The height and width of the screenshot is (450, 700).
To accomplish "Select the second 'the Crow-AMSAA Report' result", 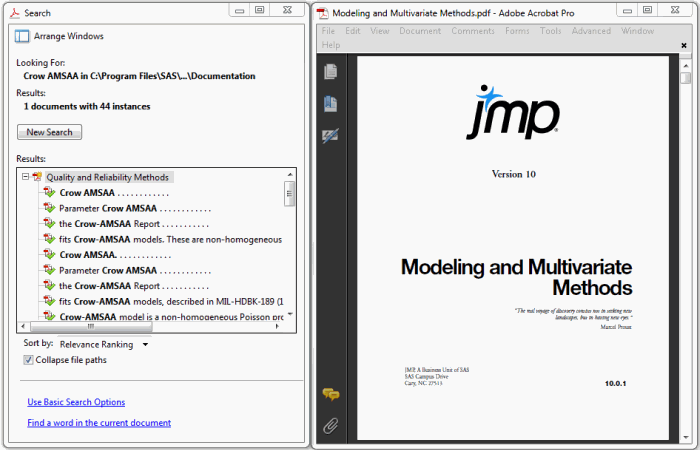I will pyautogui.click(x=134, y=286).
